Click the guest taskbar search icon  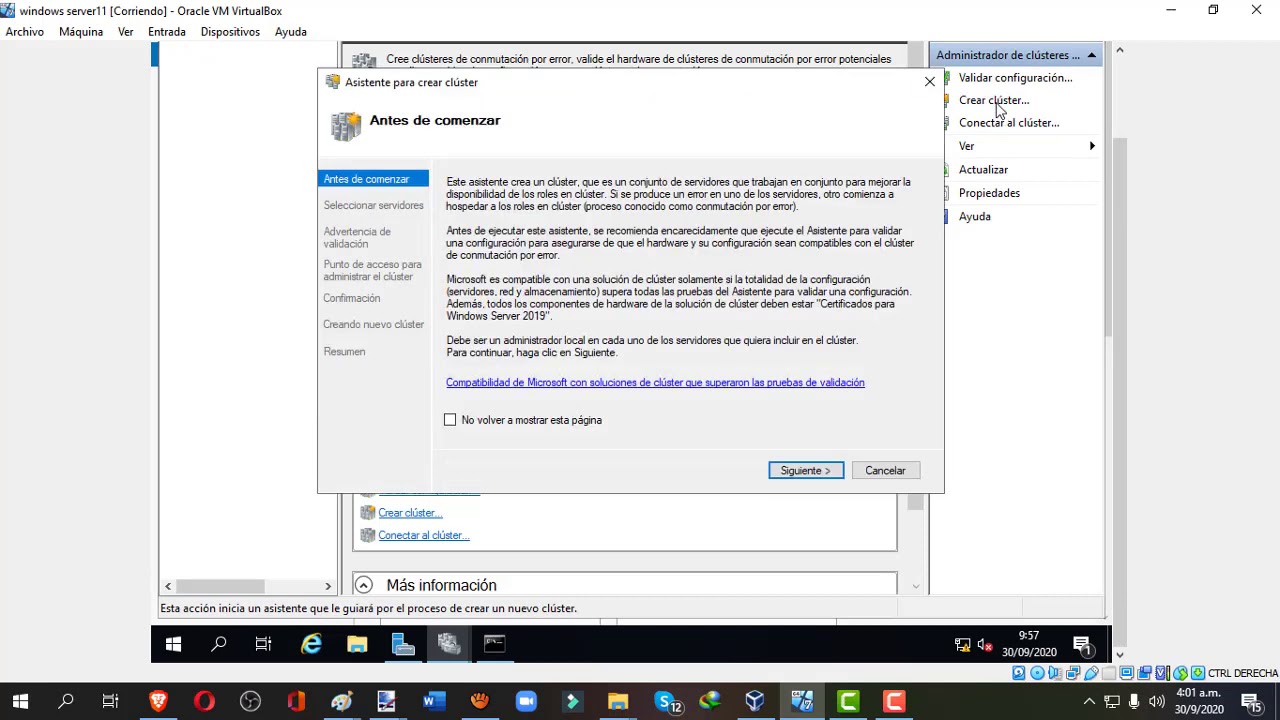(218, 645)
